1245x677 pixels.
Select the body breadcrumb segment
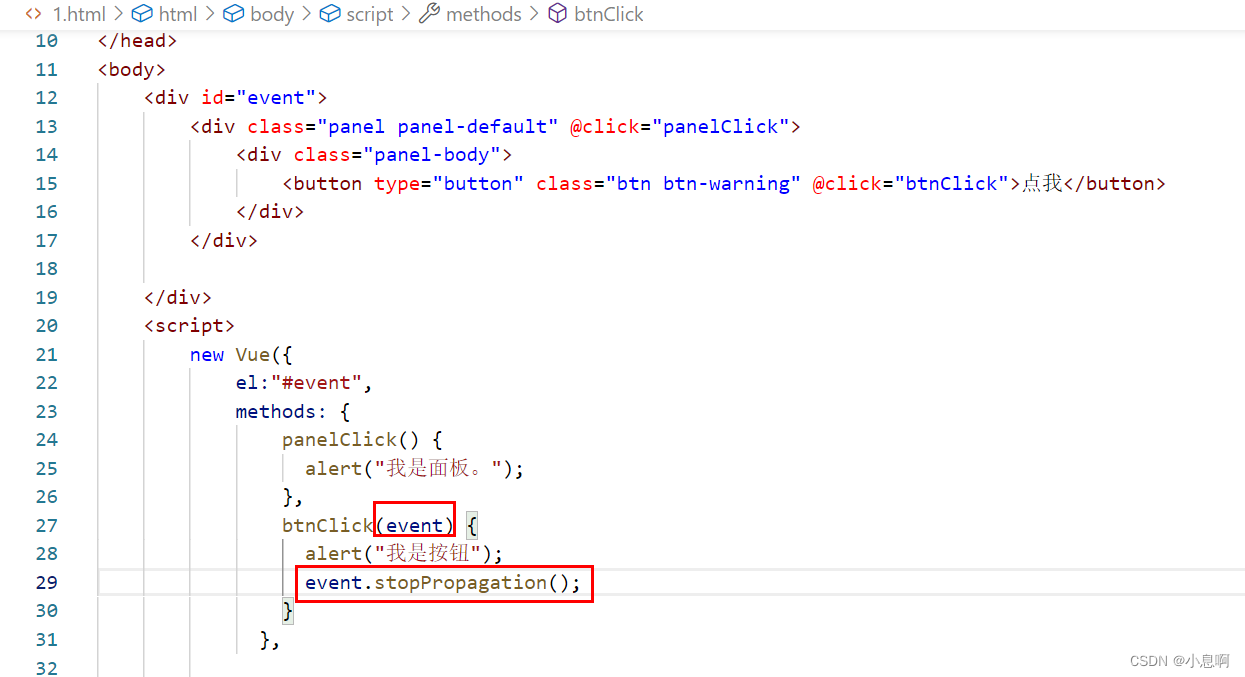(272, 14)
